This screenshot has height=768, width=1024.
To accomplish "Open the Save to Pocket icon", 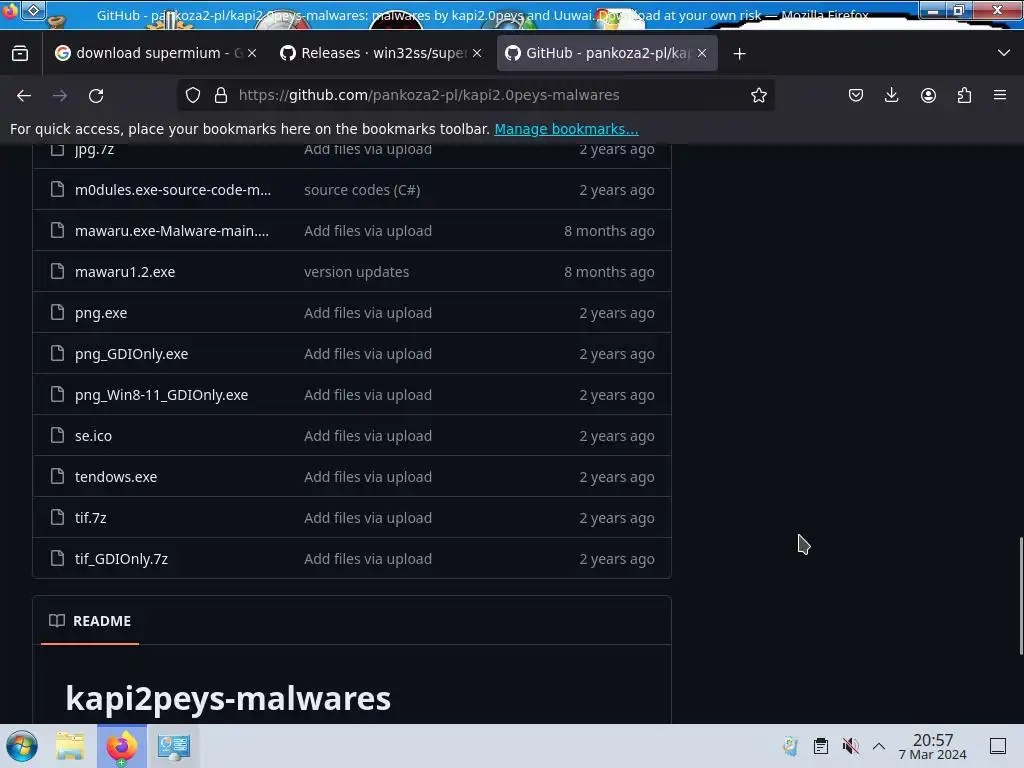I will [x=856, y=95].
